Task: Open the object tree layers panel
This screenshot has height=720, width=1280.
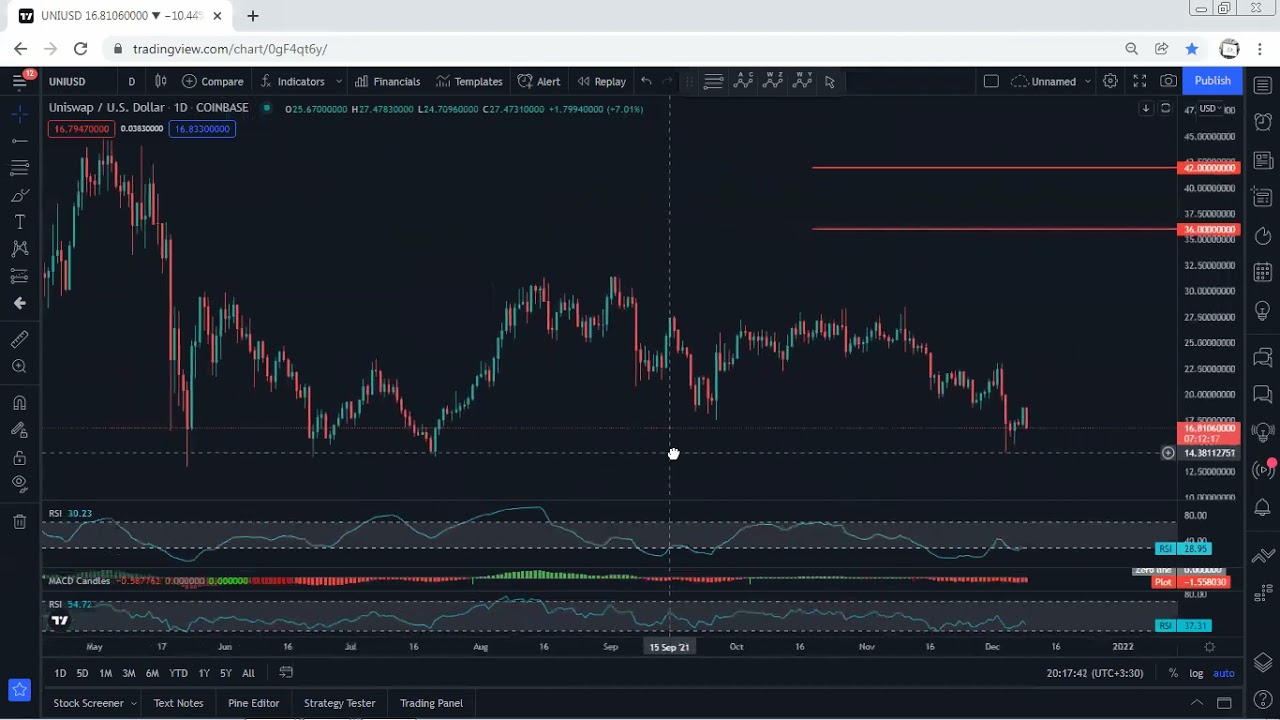Action: tap(1262, 662)
